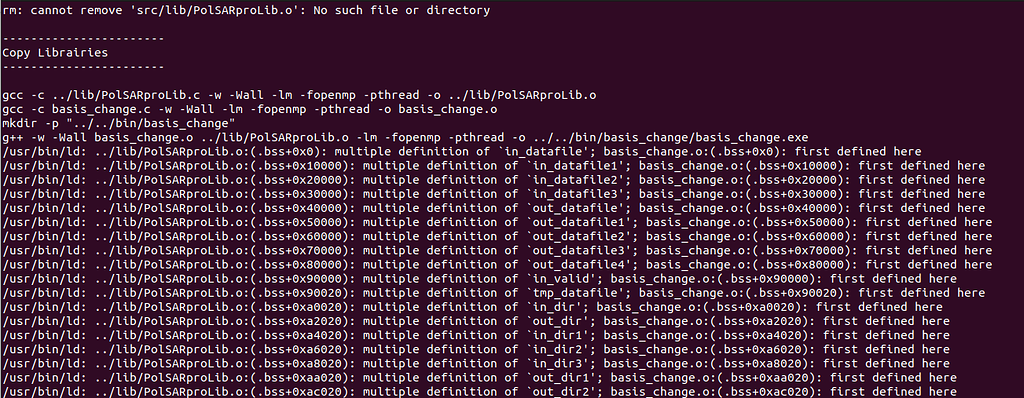The image size is (1024, 398).
Task: Click the gcc PolSARproLib.c compile command line
Action: point(299,95)
